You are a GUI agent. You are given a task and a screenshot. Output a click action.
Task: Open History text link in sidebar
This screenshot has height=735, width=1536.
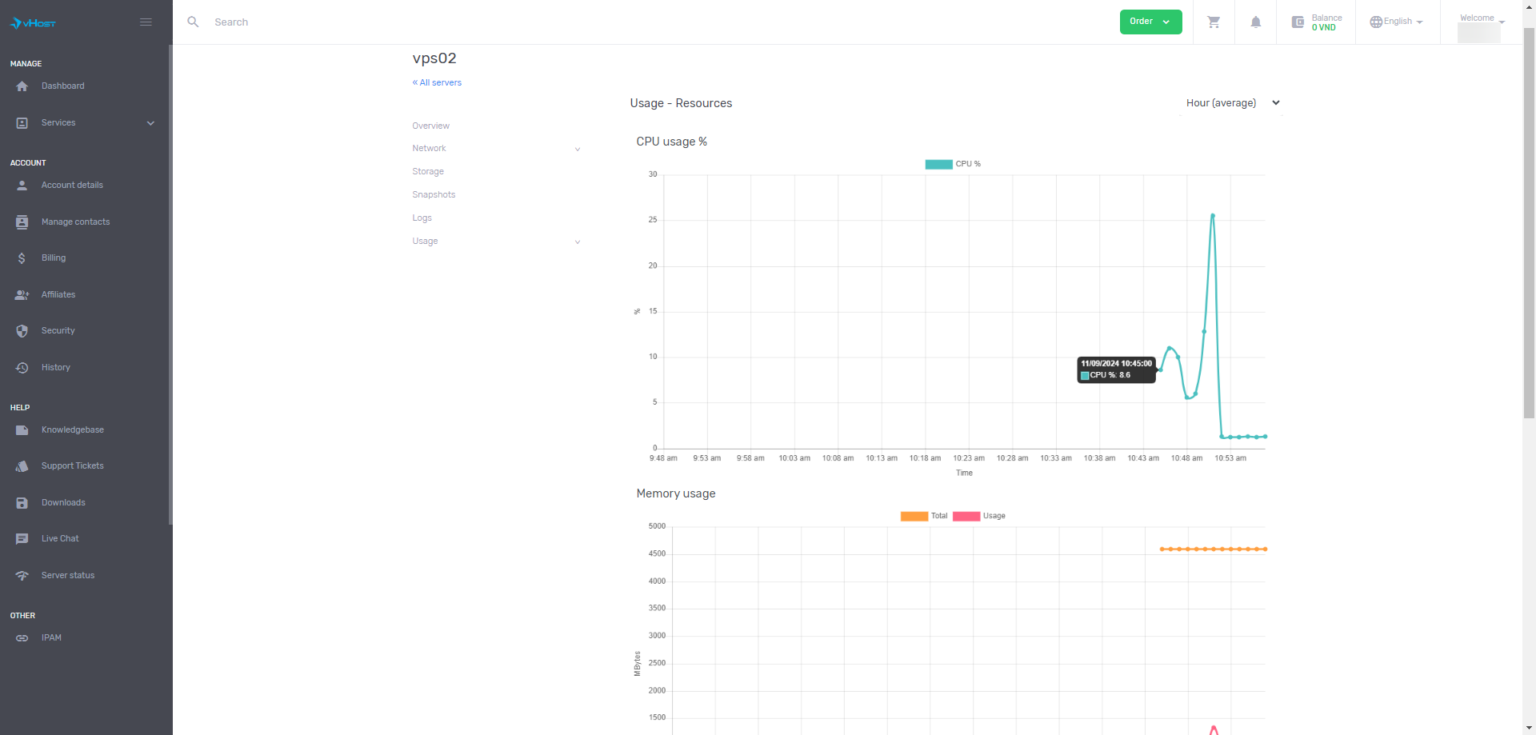pyautogui.click(x=56, y=368)
